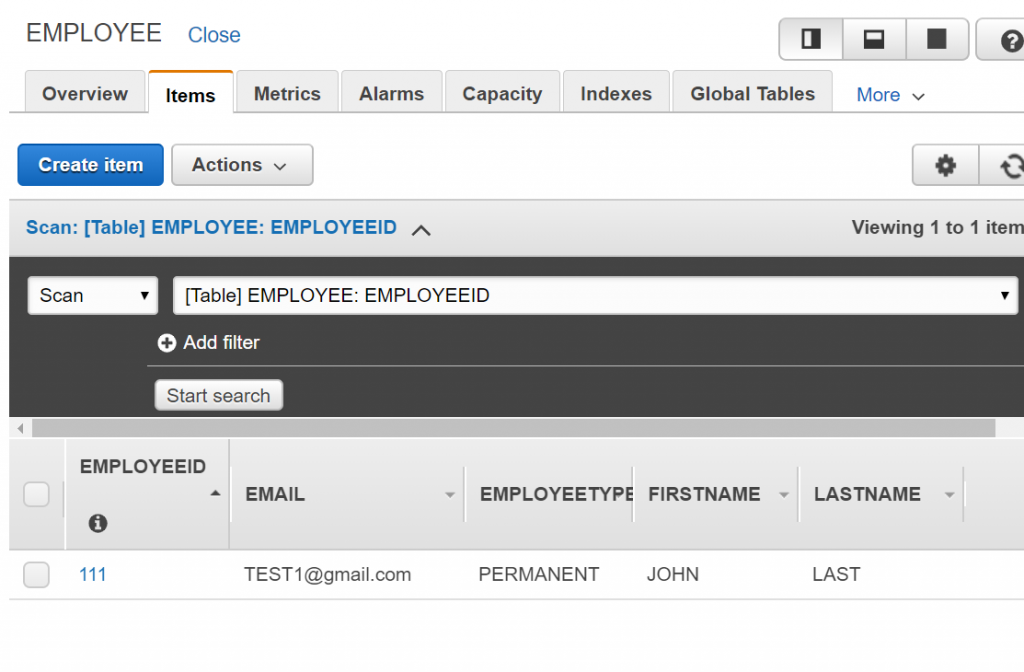
Task: Collapse the Scan section with its chevron
Action: click(x=421, y=229)
